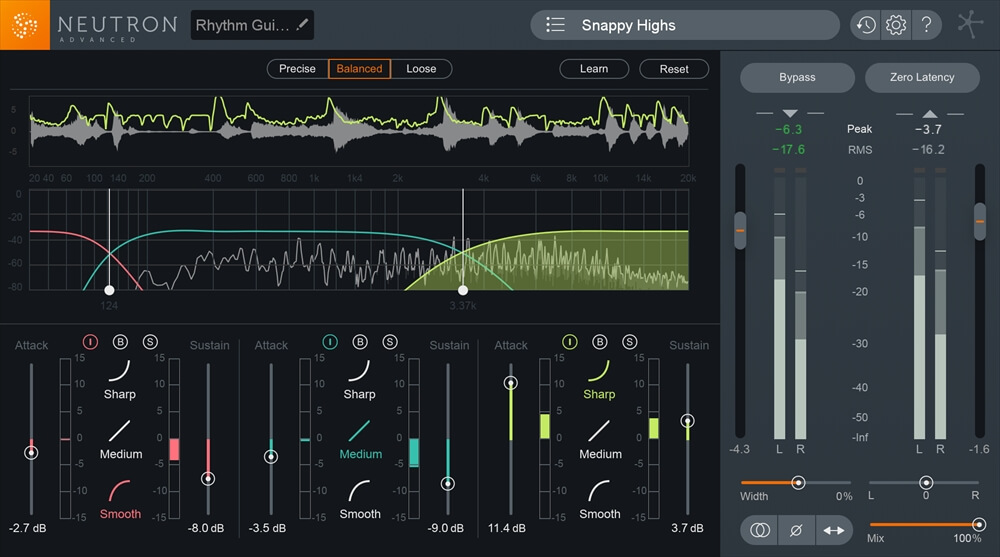Select the Sharp curve in the low band
The height and width of the screenshot is (557, 1000).
pyautogui.click(x=119, y=371)
